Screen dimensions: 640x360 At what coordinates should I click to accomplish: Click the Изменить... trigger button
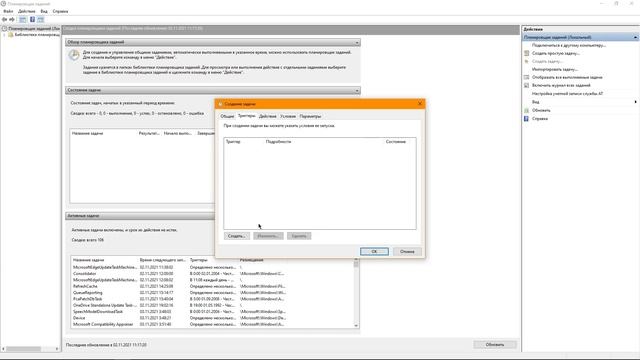[x=268, y=236]
